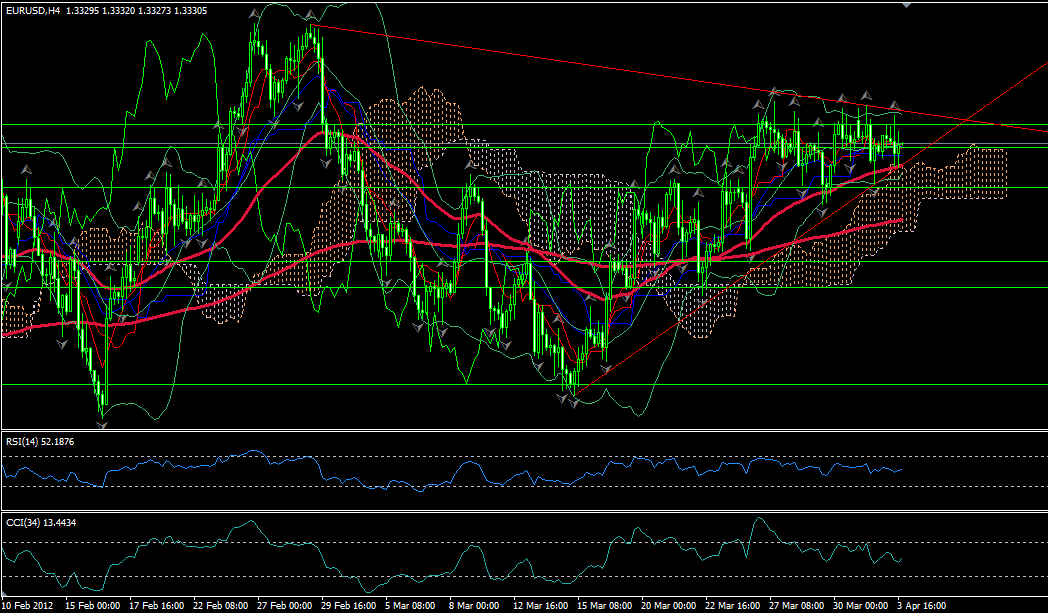The image size is (1048, 613).
Task: Click the chart shift triangle marker at top
Action: coord(907,5)
